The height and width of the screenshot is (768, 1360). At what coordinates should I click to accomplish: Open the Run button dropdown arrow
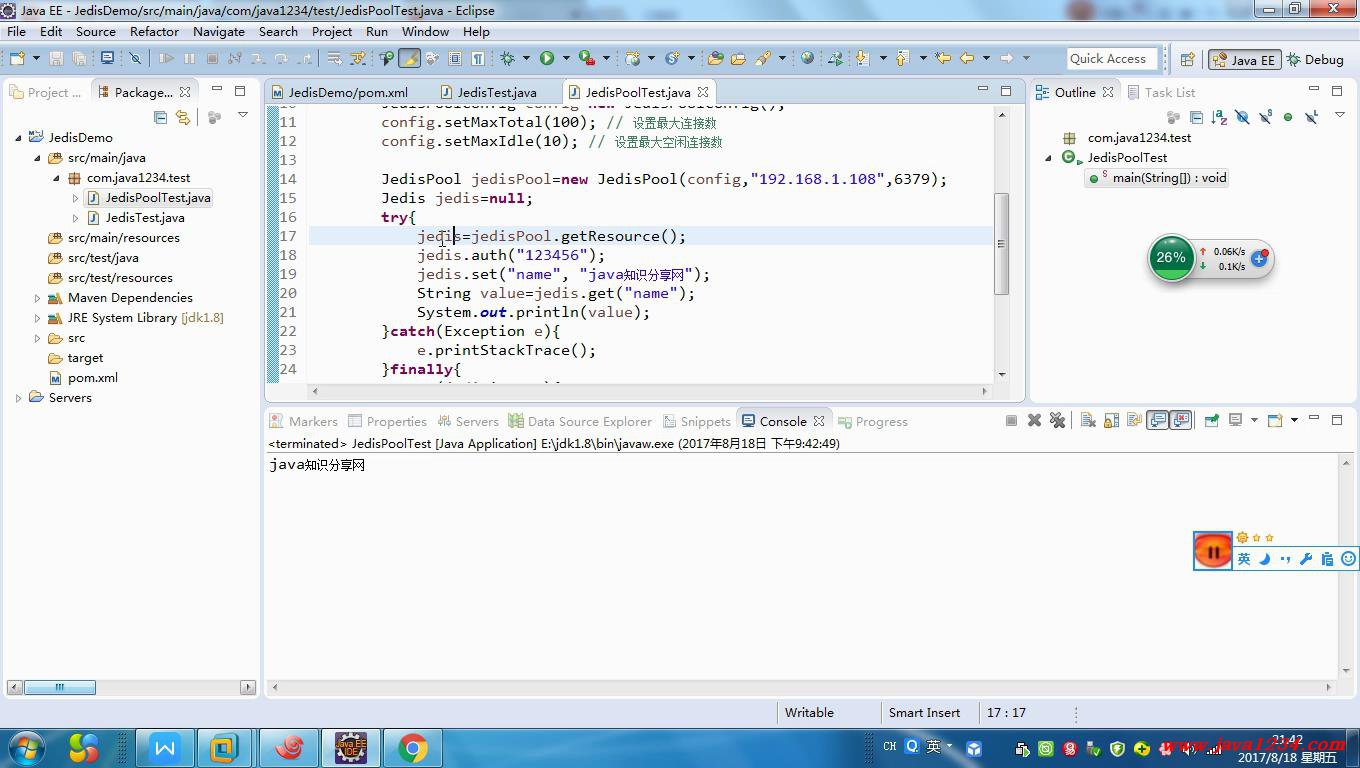(566, 58)
